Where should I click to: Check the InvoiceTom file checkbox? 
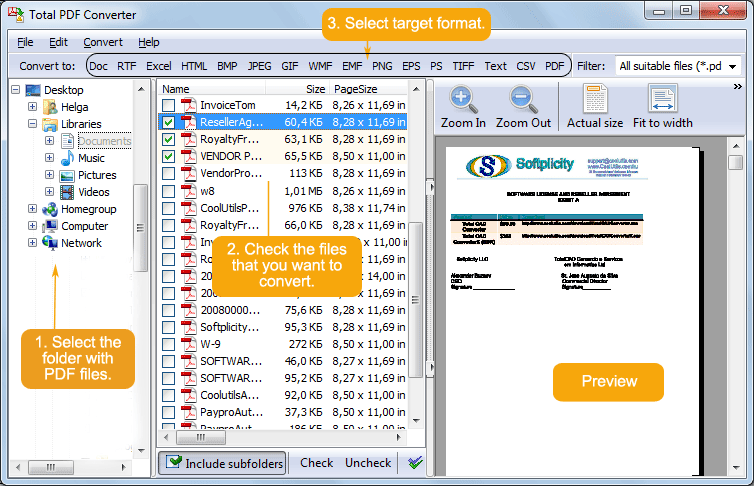[x=168, y=105]
